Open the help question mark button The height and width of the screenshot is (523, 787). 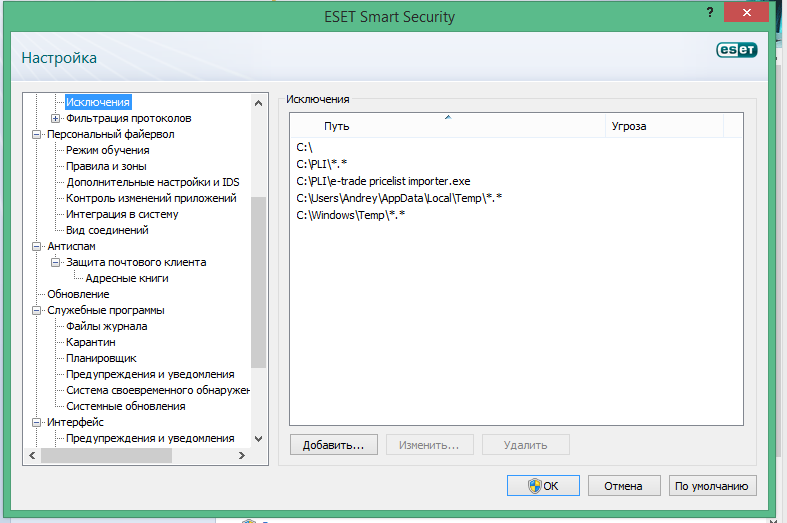pos(710,13)
